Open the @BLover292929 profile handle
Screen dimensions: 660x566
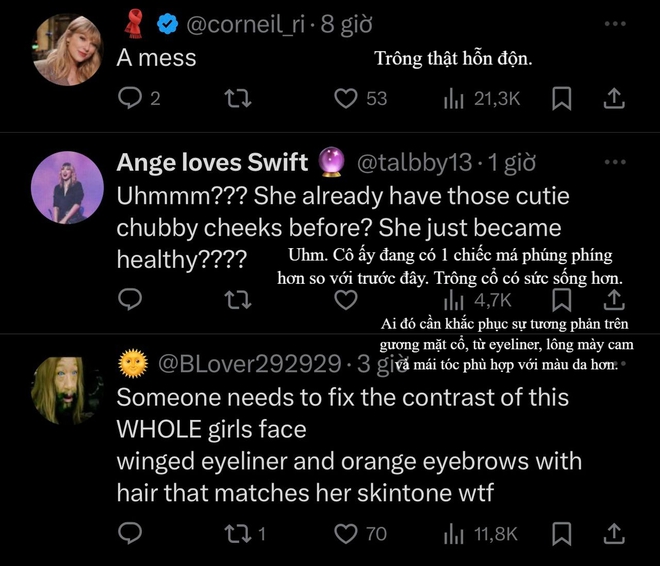(x=248, y=360)
